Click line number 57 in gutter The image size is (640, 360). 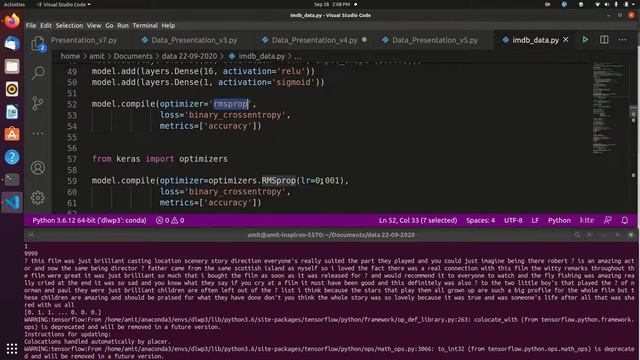pos(72,159)
